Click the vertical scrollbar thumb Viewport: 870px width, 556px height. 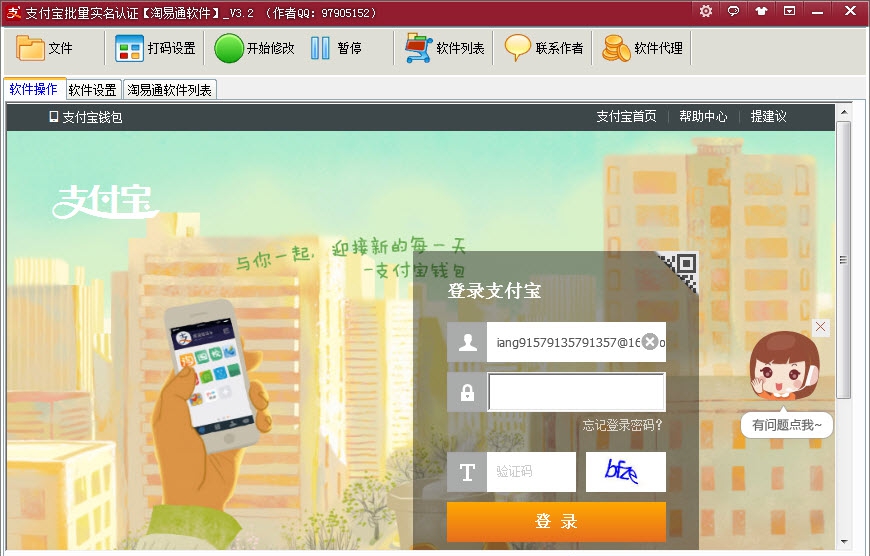click(x=844, y=260)
